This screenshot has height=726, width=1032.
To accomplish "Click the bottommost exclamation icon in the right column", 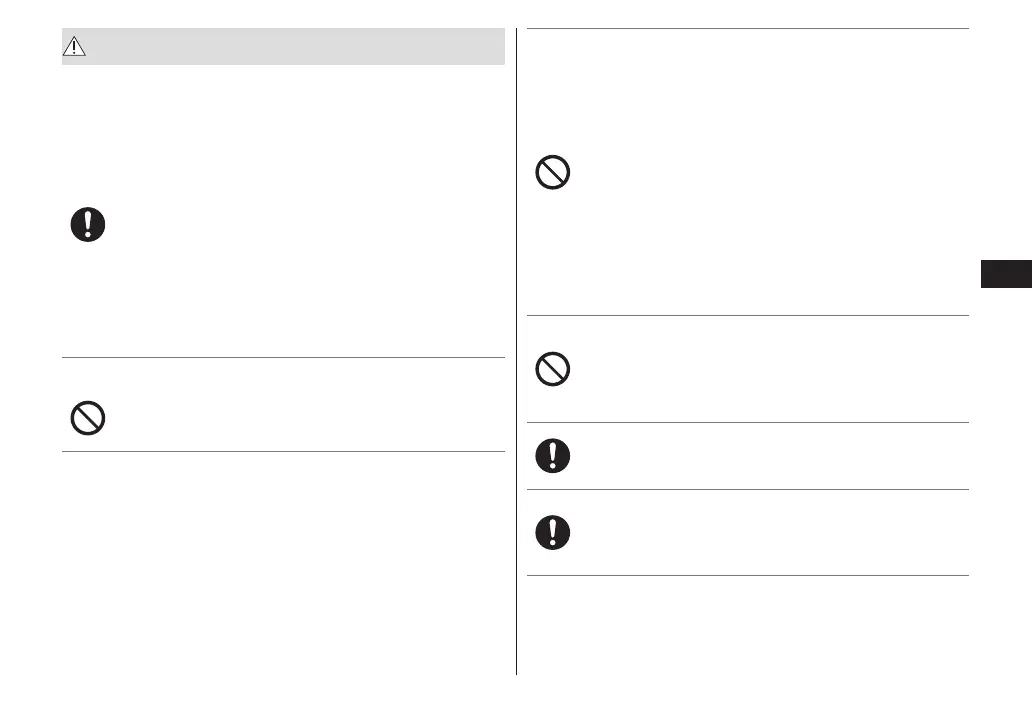I will tap(553, 532).
